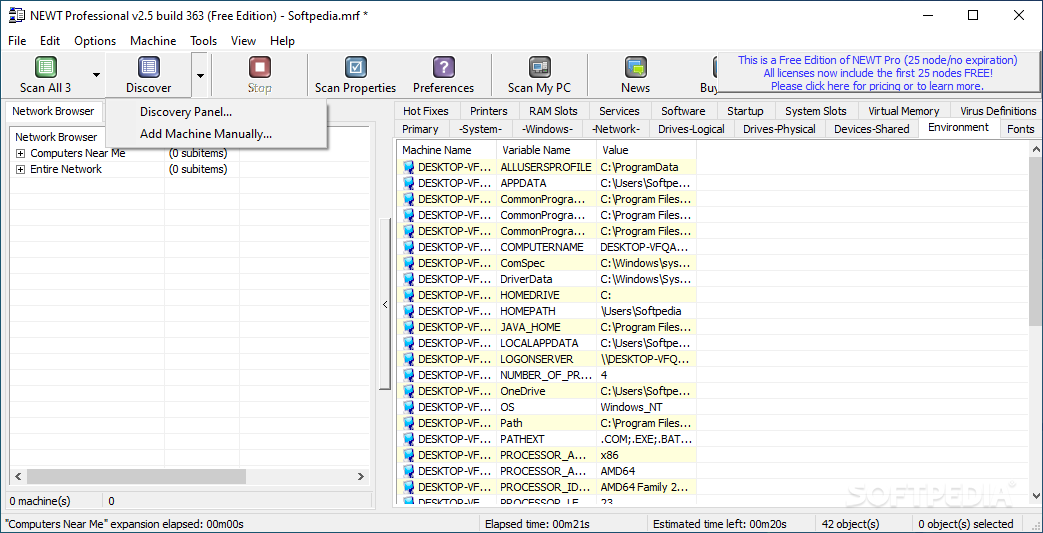Screen dimensions: 1043x533
Task: Click the left panel scroll right arrow
Action: pyautogui.click(x=361, y=476)
